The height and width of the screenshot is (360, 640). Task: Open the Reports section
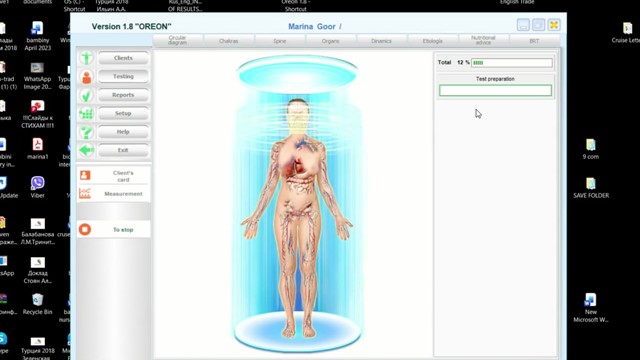click(123, 95)
